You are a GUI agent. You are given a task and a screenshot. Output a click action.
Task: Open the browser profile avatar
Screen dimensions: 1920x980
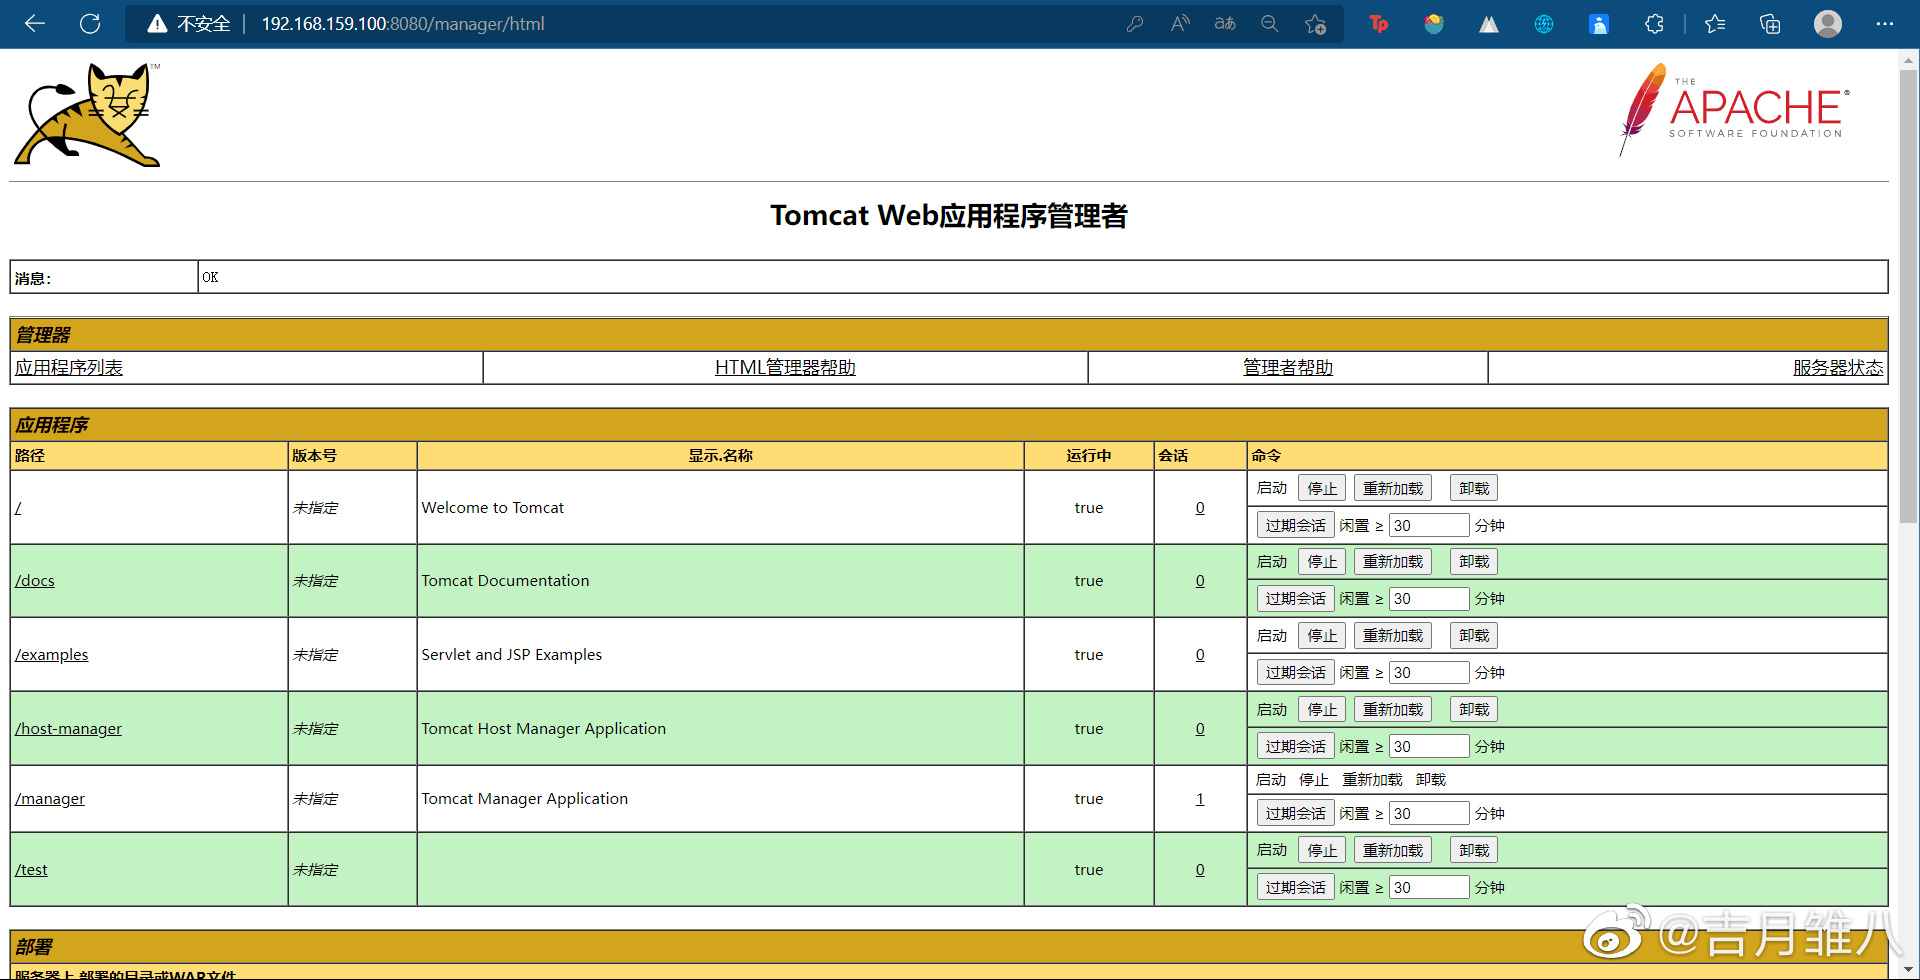1828,24
